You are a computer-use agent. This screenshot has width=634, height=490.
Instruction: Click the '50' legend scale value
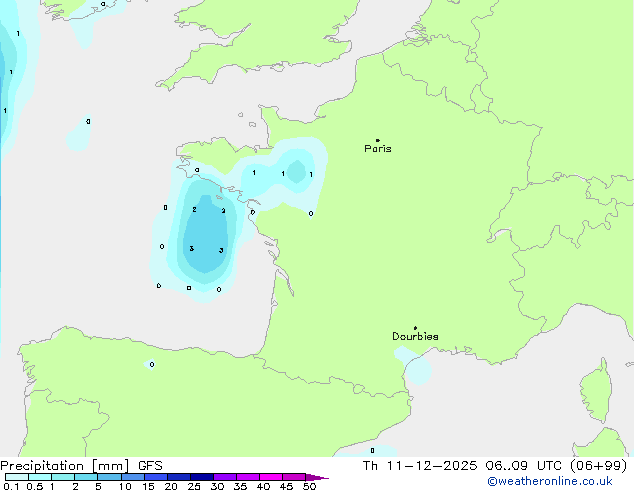pyautogui.click(x=309, y=486)
